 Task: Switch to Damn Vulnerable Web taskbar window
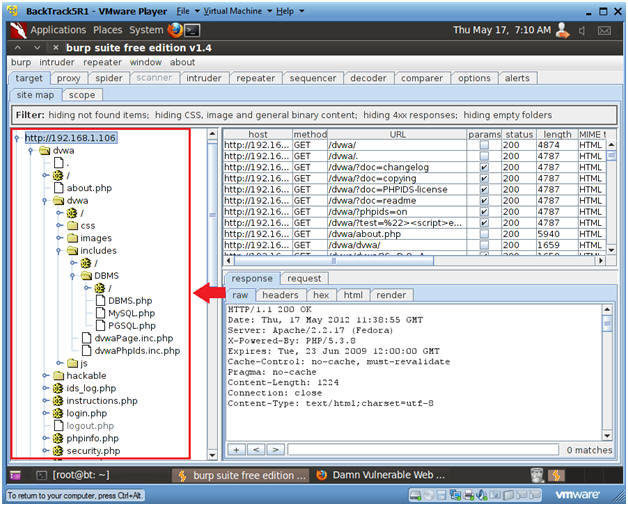(380, 475)
